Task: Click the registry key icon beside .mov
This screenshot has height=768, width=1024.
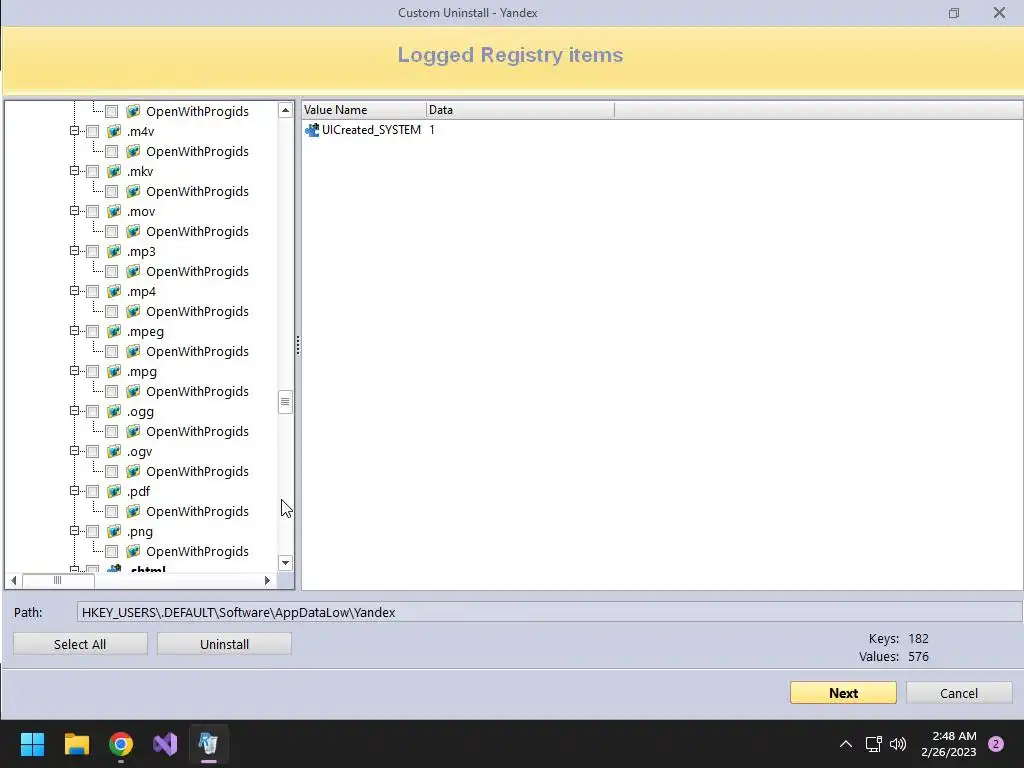Action: tap(114, 211)
